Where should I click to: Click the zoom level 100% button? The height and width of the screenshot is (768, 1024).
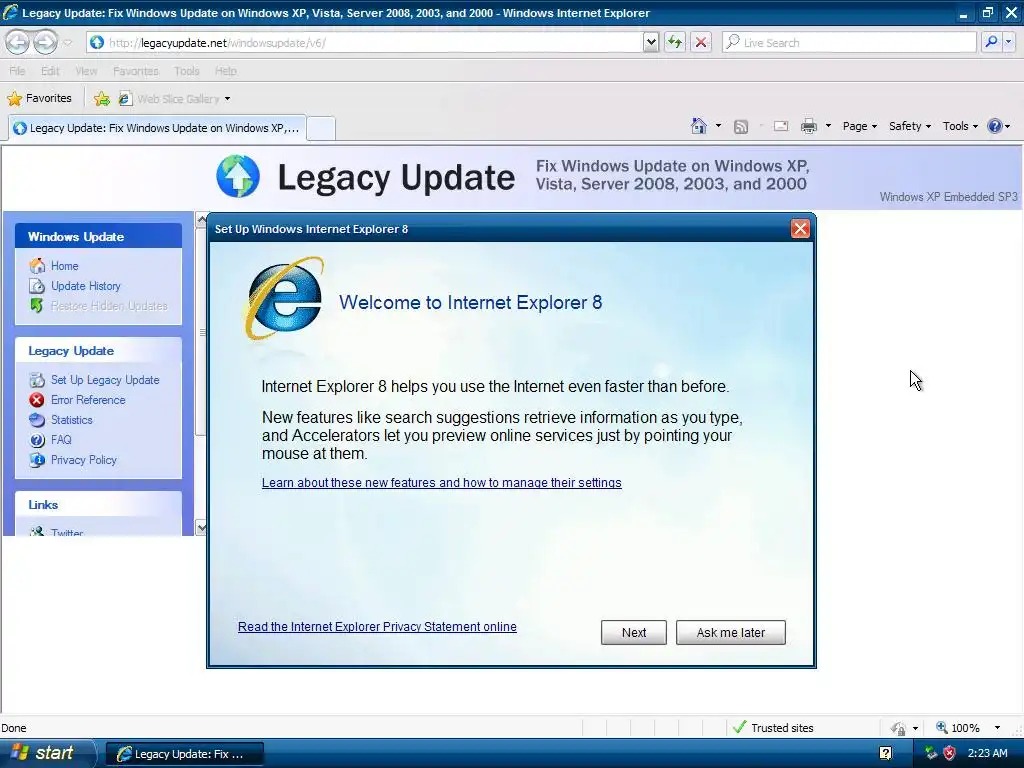pyautogui.click(x=959, y=728)
